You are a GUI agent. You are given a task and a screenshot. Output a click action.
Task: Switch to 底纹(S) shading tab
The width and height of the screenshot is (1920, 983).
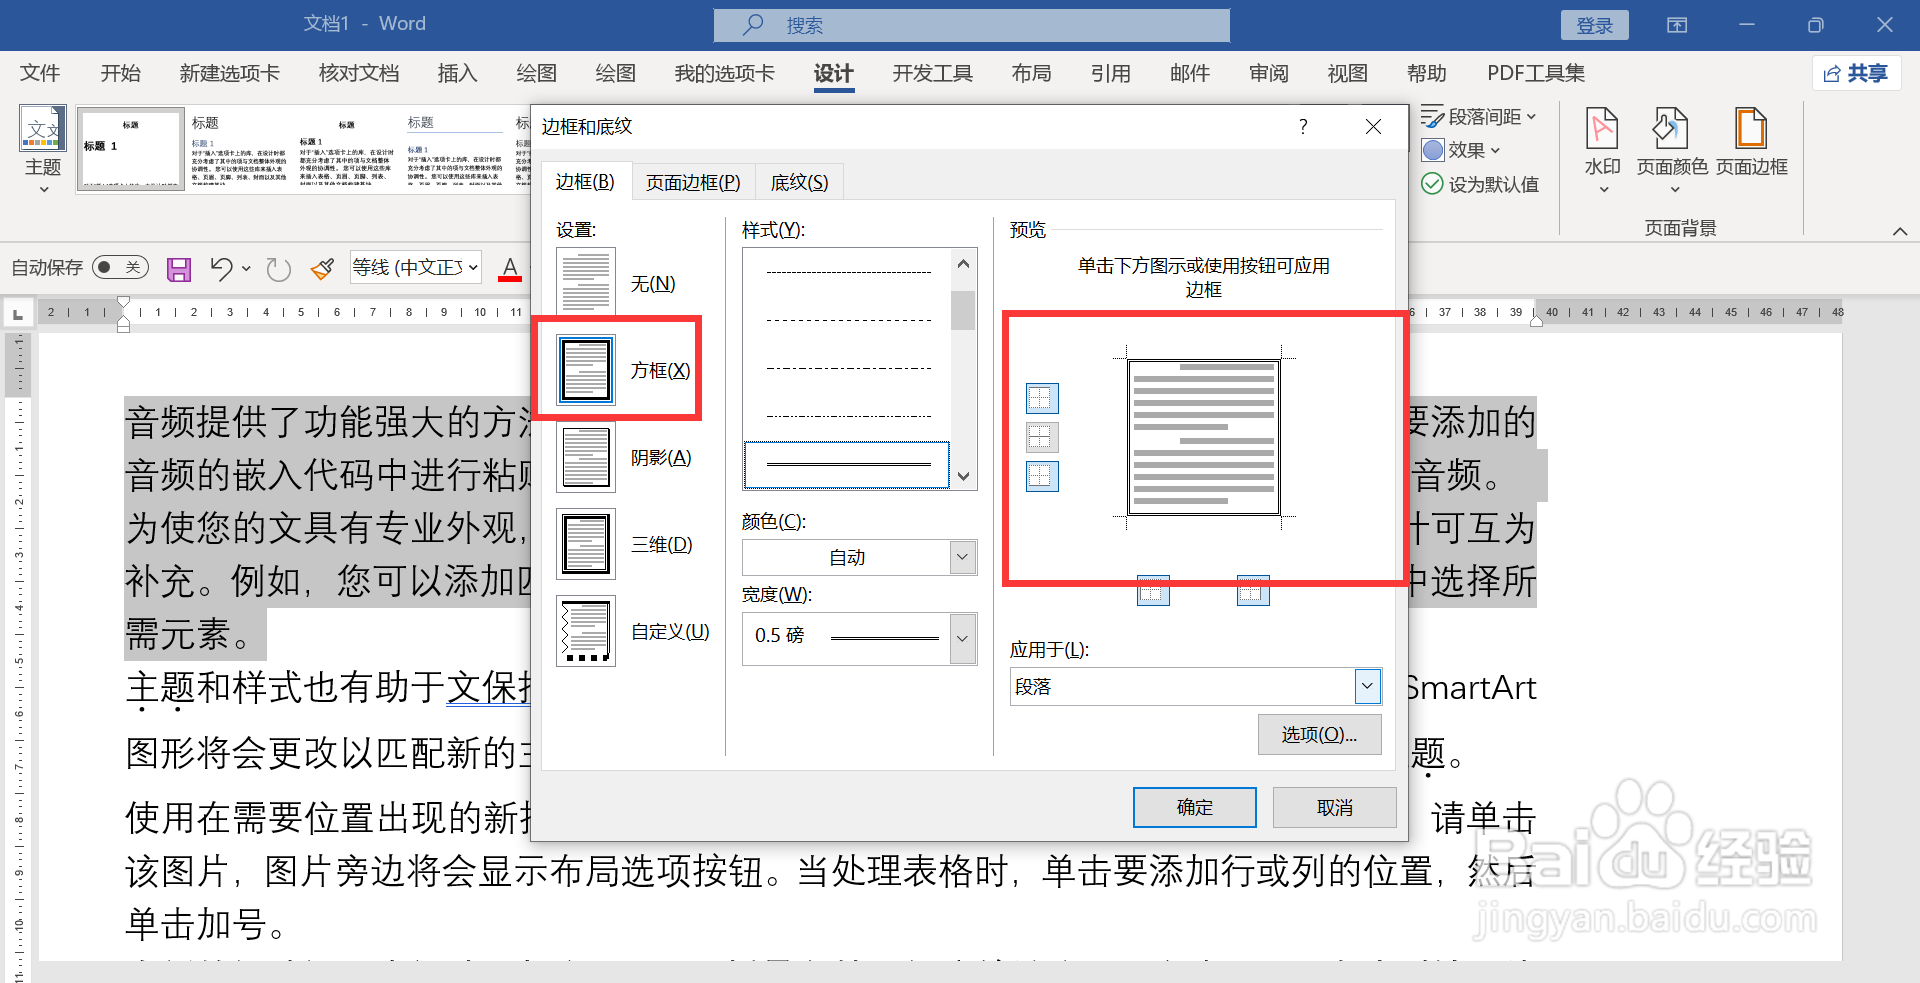[799, 182]
